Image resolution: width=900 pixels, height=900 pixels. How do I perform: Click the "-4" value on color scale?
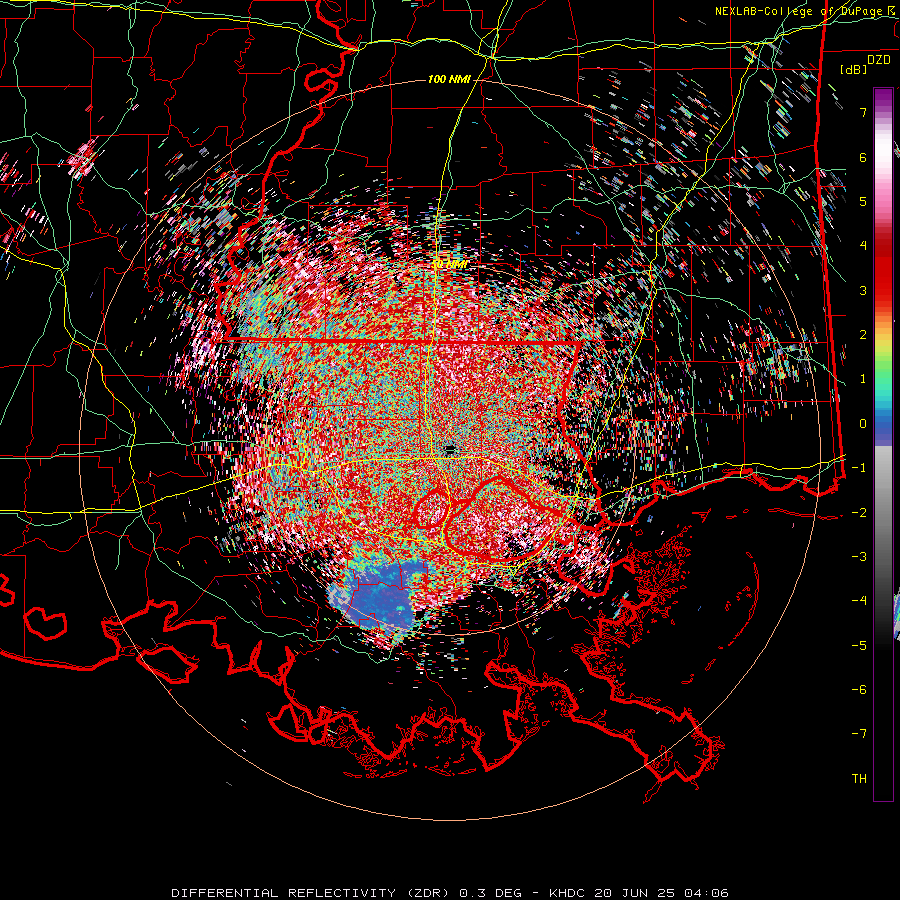coord(859,601)
